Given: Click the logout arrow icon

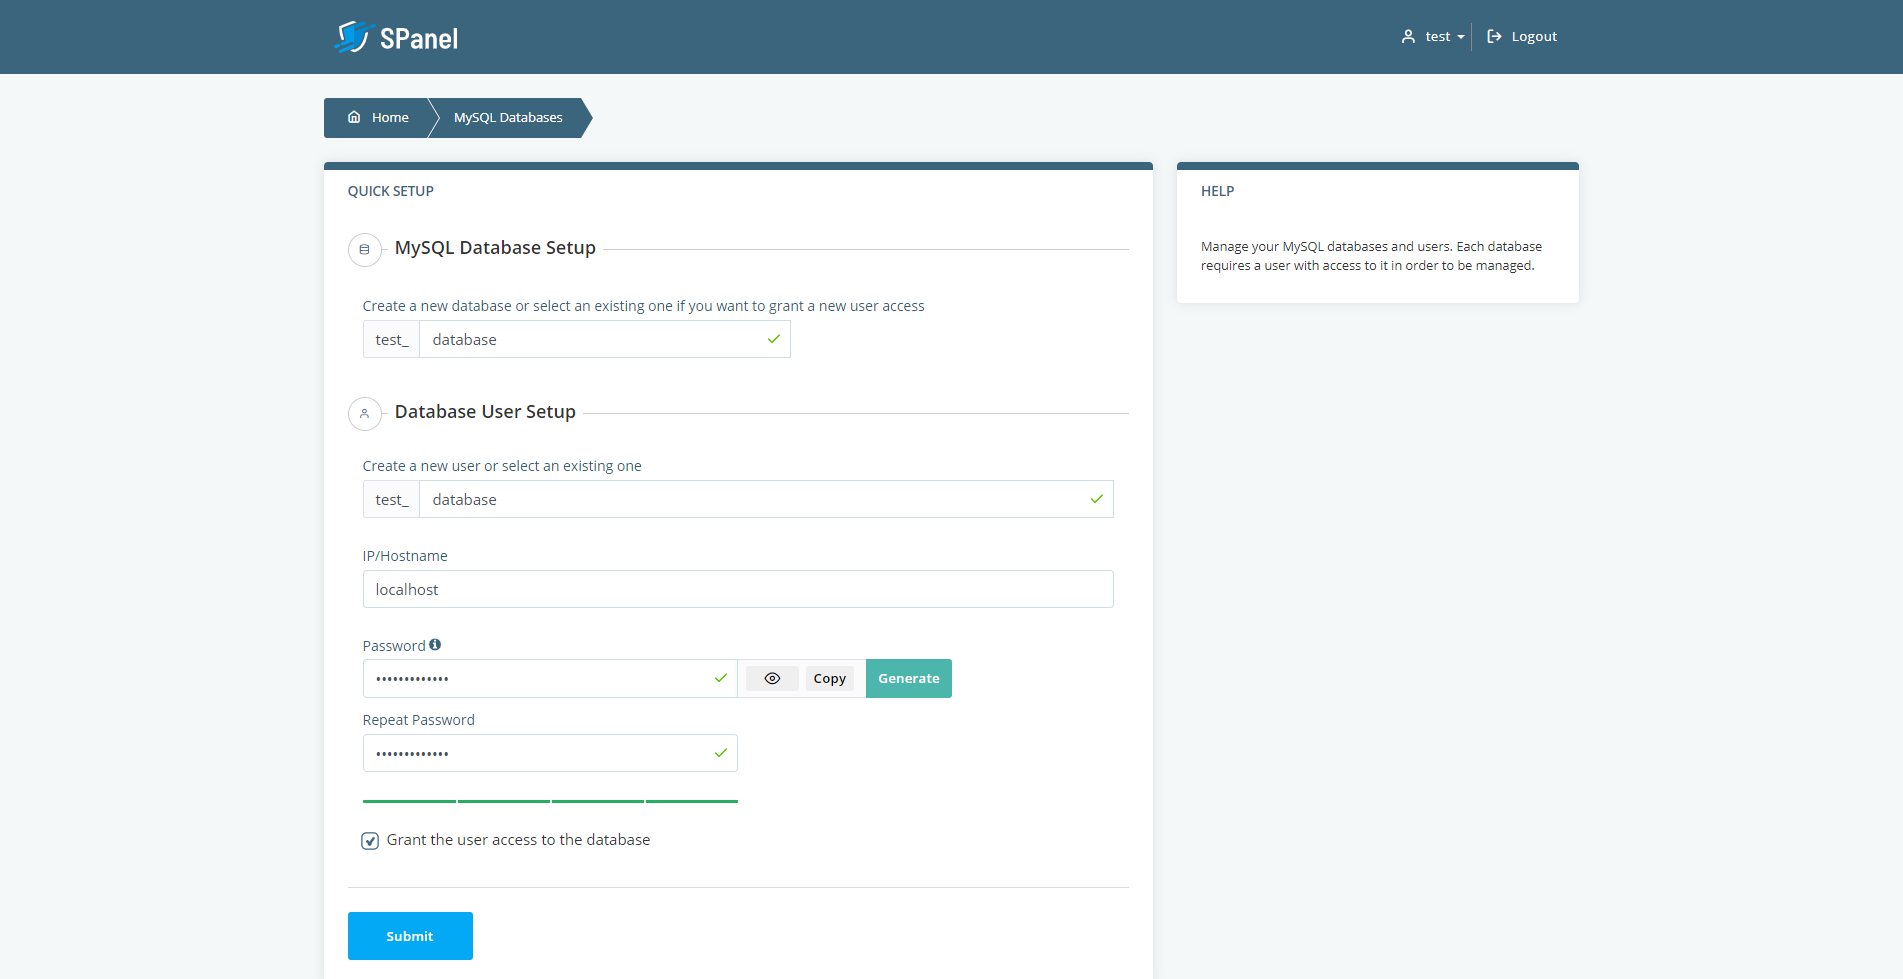Looking at the screenshot, I should point(1494,37).
